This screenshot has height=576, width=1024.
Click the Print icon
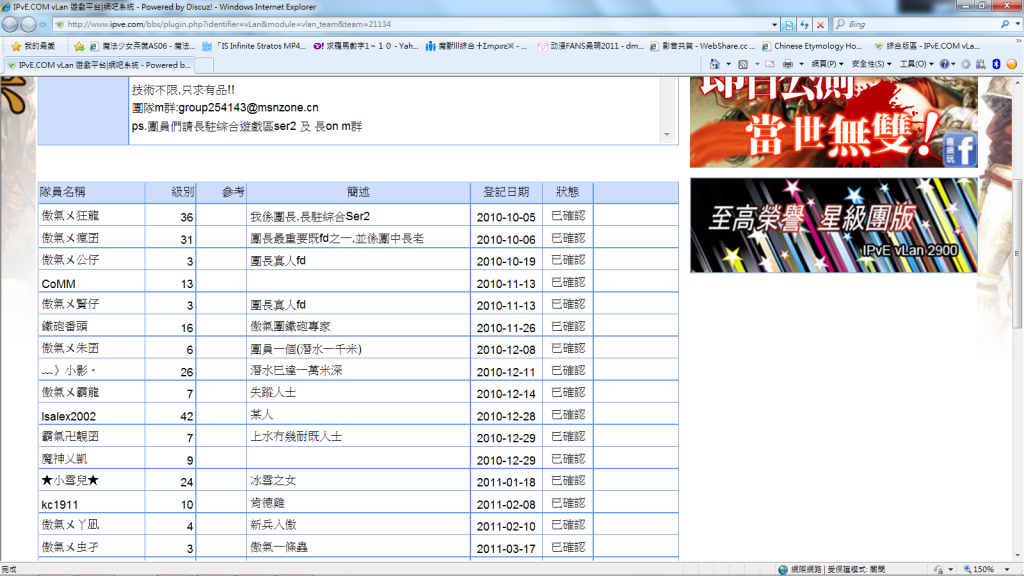tap(787, 65)
